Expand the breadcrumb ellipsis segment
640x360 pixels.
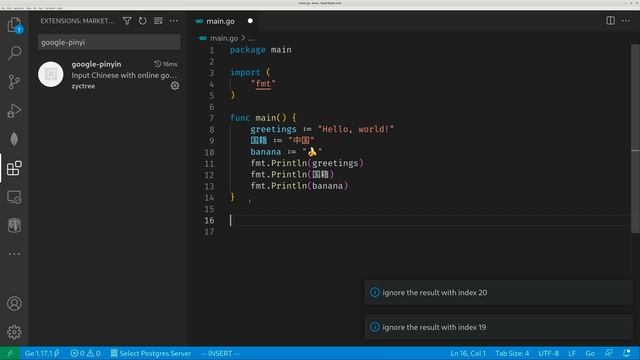(251, 38)
